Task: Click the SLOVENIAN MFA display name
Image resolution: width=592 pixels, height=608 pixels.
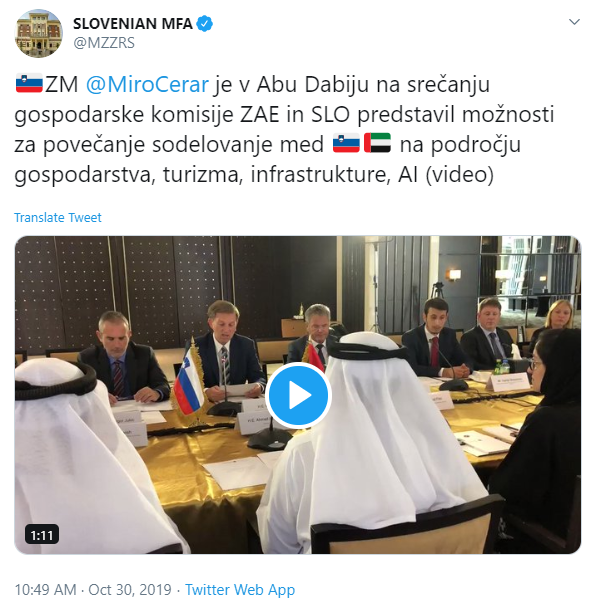Action: click(x=133, y=24)
